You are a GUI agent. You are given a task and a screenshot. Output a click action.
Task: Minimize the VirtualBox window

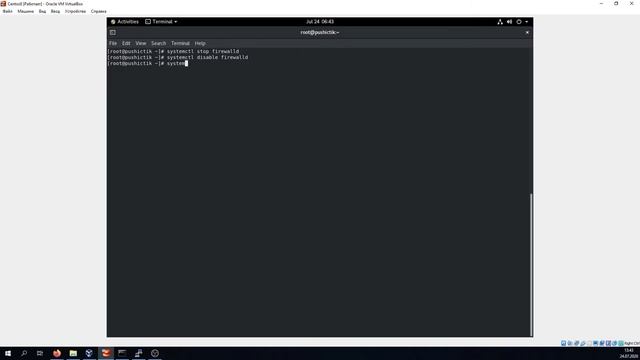point(601,4)
